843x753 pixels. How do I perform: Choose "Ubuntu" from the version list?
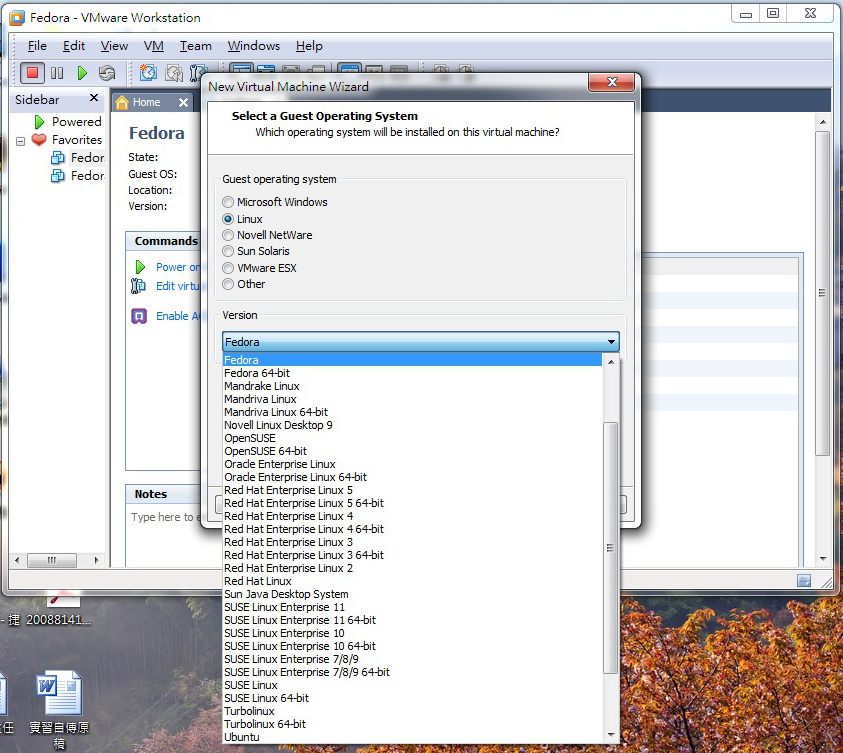pos(412,737)
